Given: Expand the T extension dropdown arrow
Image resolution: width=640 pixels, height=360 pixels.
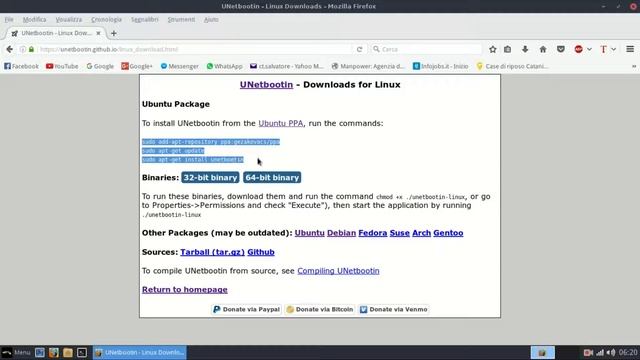Looking at the screenshot, I should click(x=613, y=49).
